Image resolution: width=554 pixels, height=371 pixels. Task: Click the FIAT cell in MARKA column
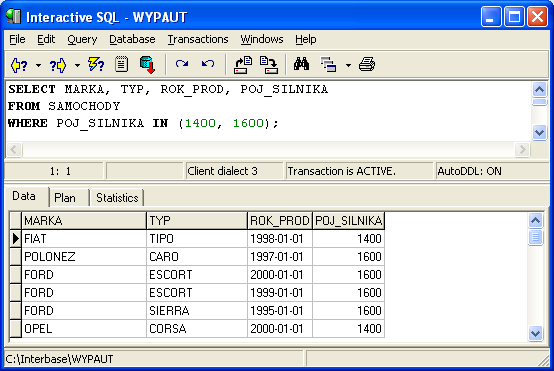click(84, 239)
